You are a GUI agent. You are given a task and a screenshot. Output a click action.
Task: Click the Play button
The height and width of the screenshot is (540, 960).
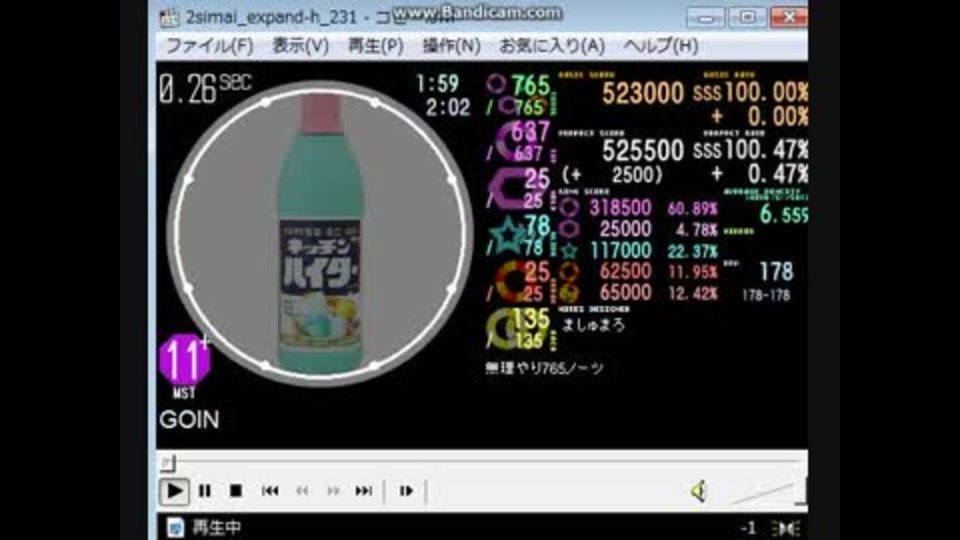[x=174, y=491]
